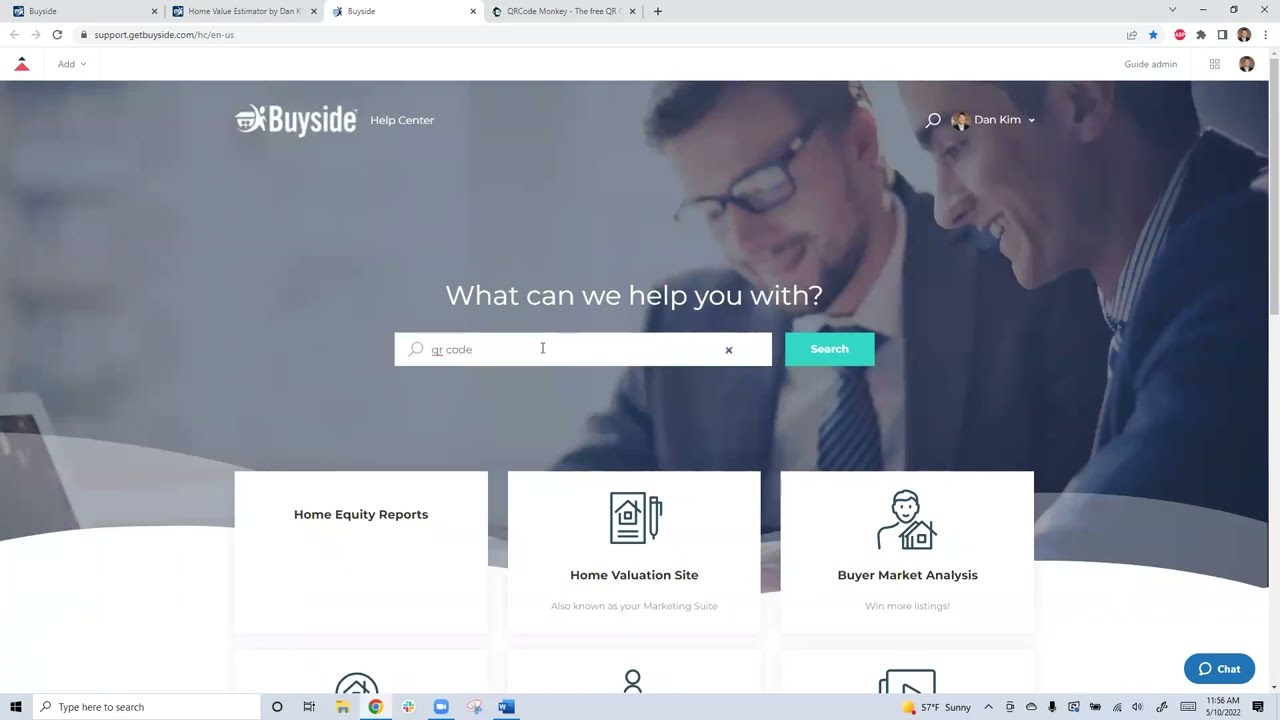The height and width of the screenshot is (720, 1280).
Task: Click the microphone tray icon
Action: pyautogui.click(x=1052, y=707)
